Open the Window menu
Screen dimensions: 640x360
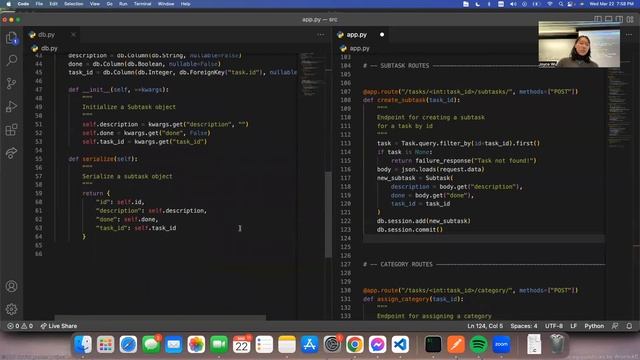(x=166, y=4)
